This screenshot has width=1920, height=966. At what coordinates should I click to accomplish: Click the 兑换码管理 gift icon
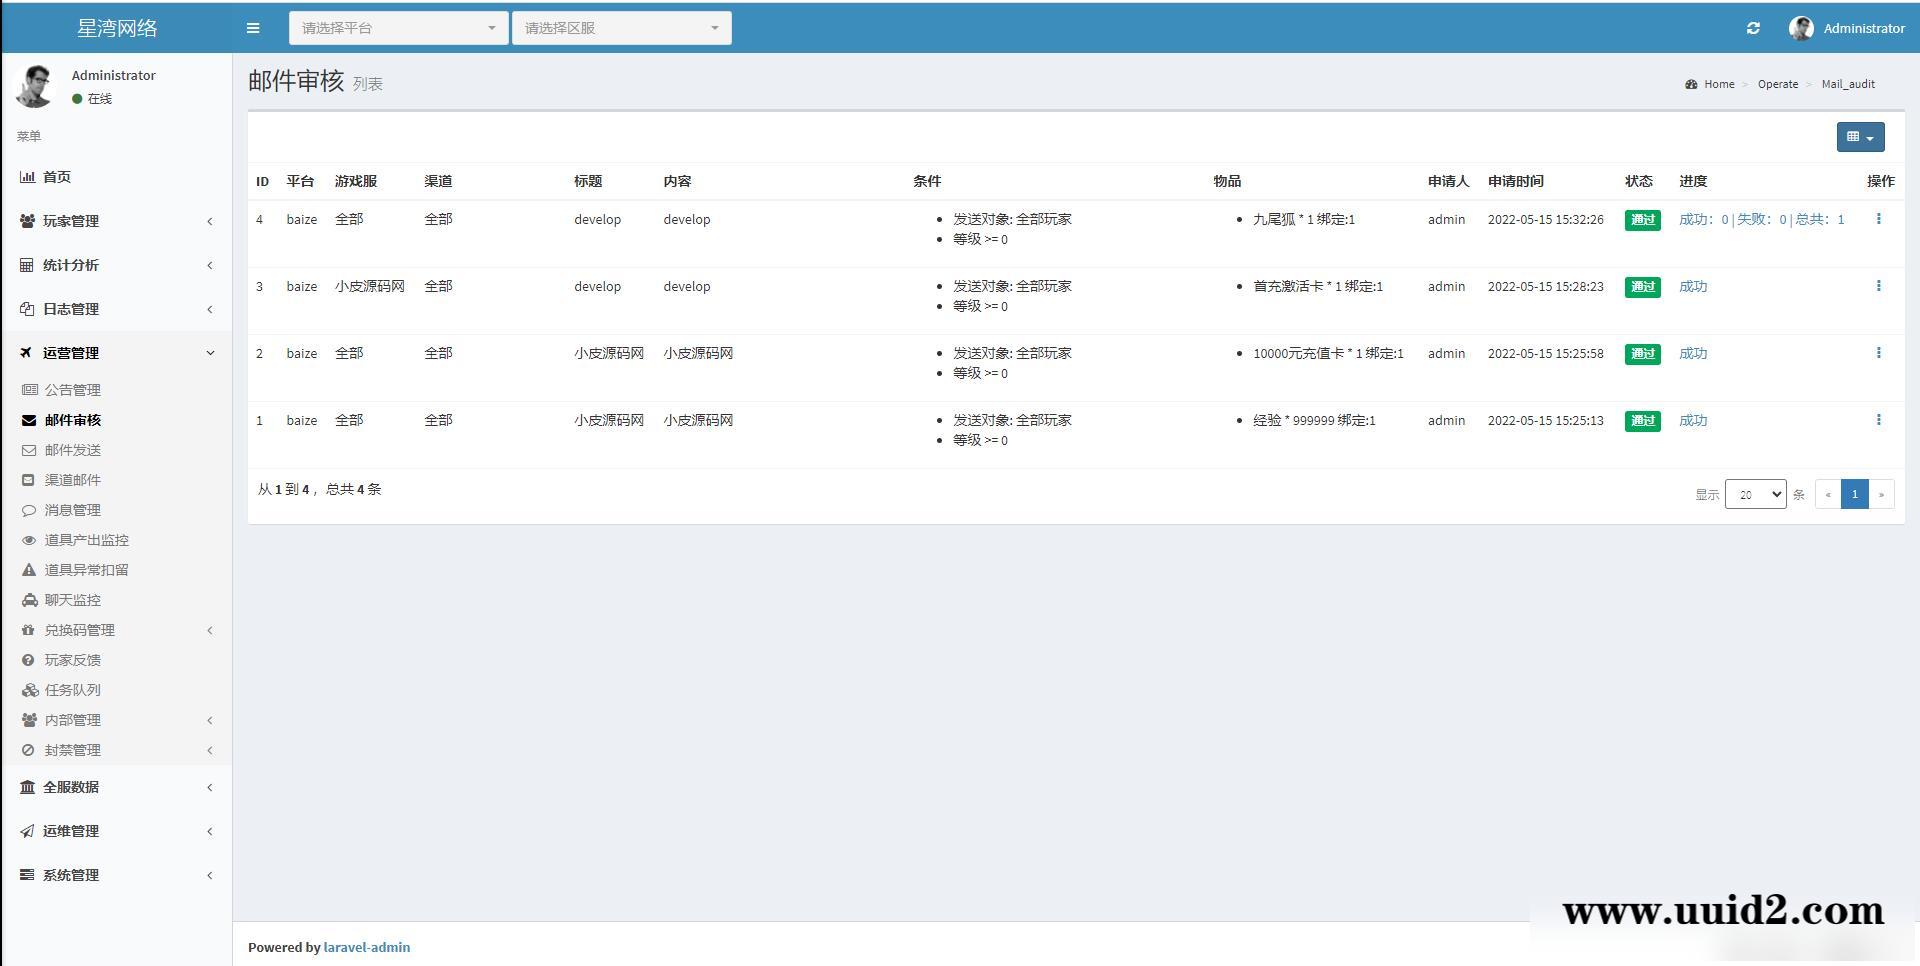coord(29,630)
